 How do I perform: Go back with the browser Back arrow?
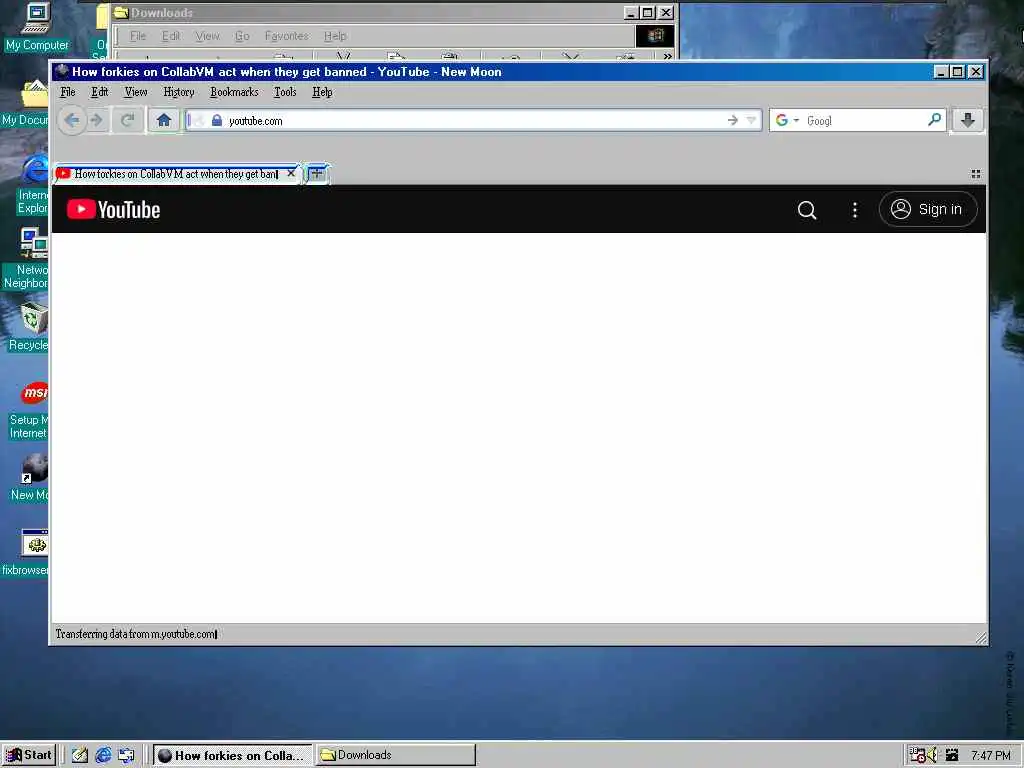coord(72,120)
